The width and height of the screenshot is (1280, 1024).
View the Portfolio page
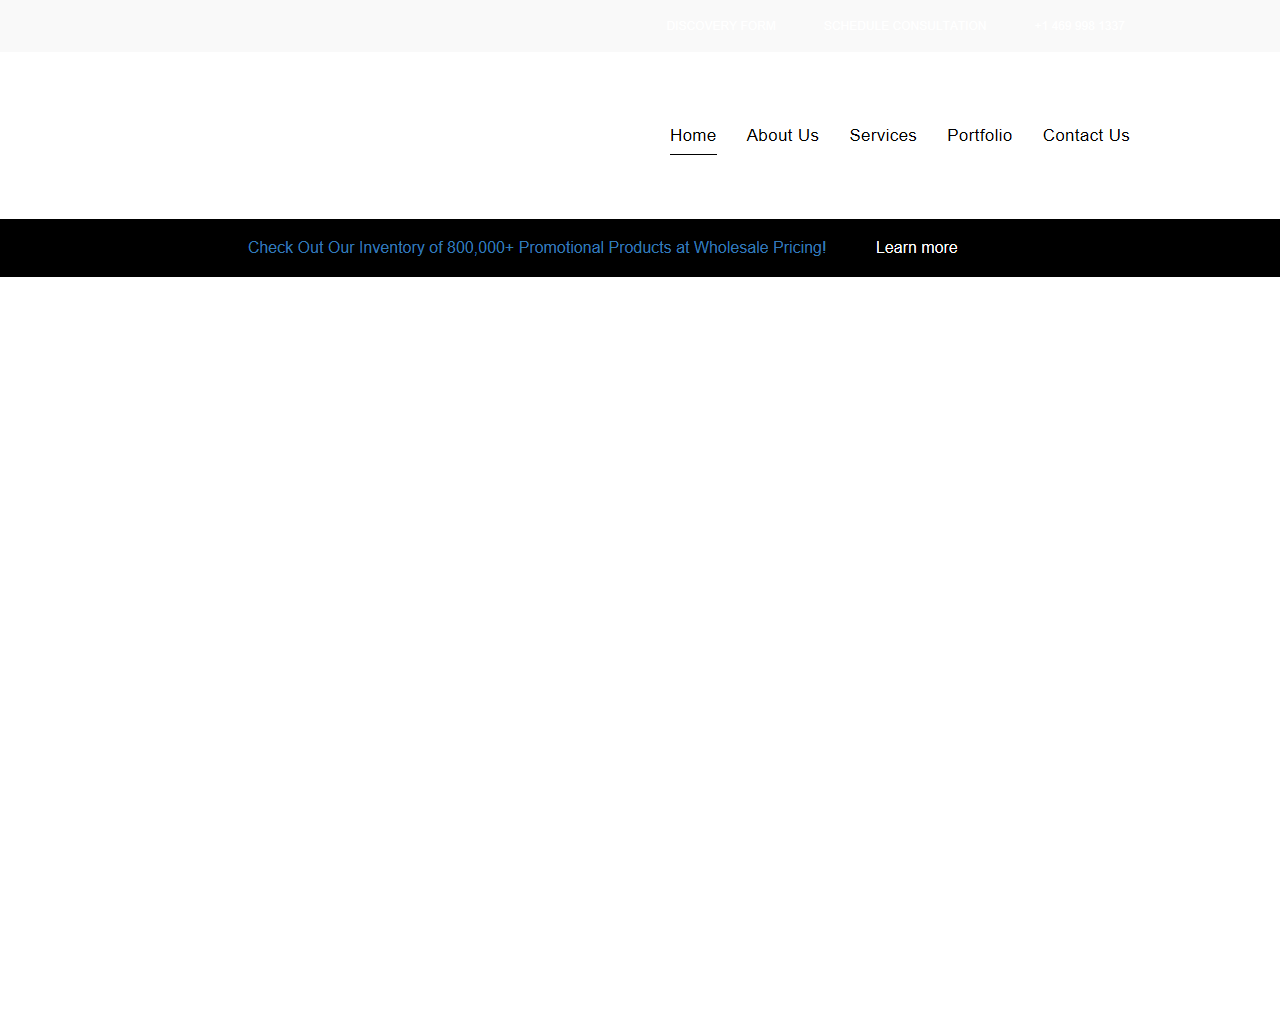click(x=979, y=136)
